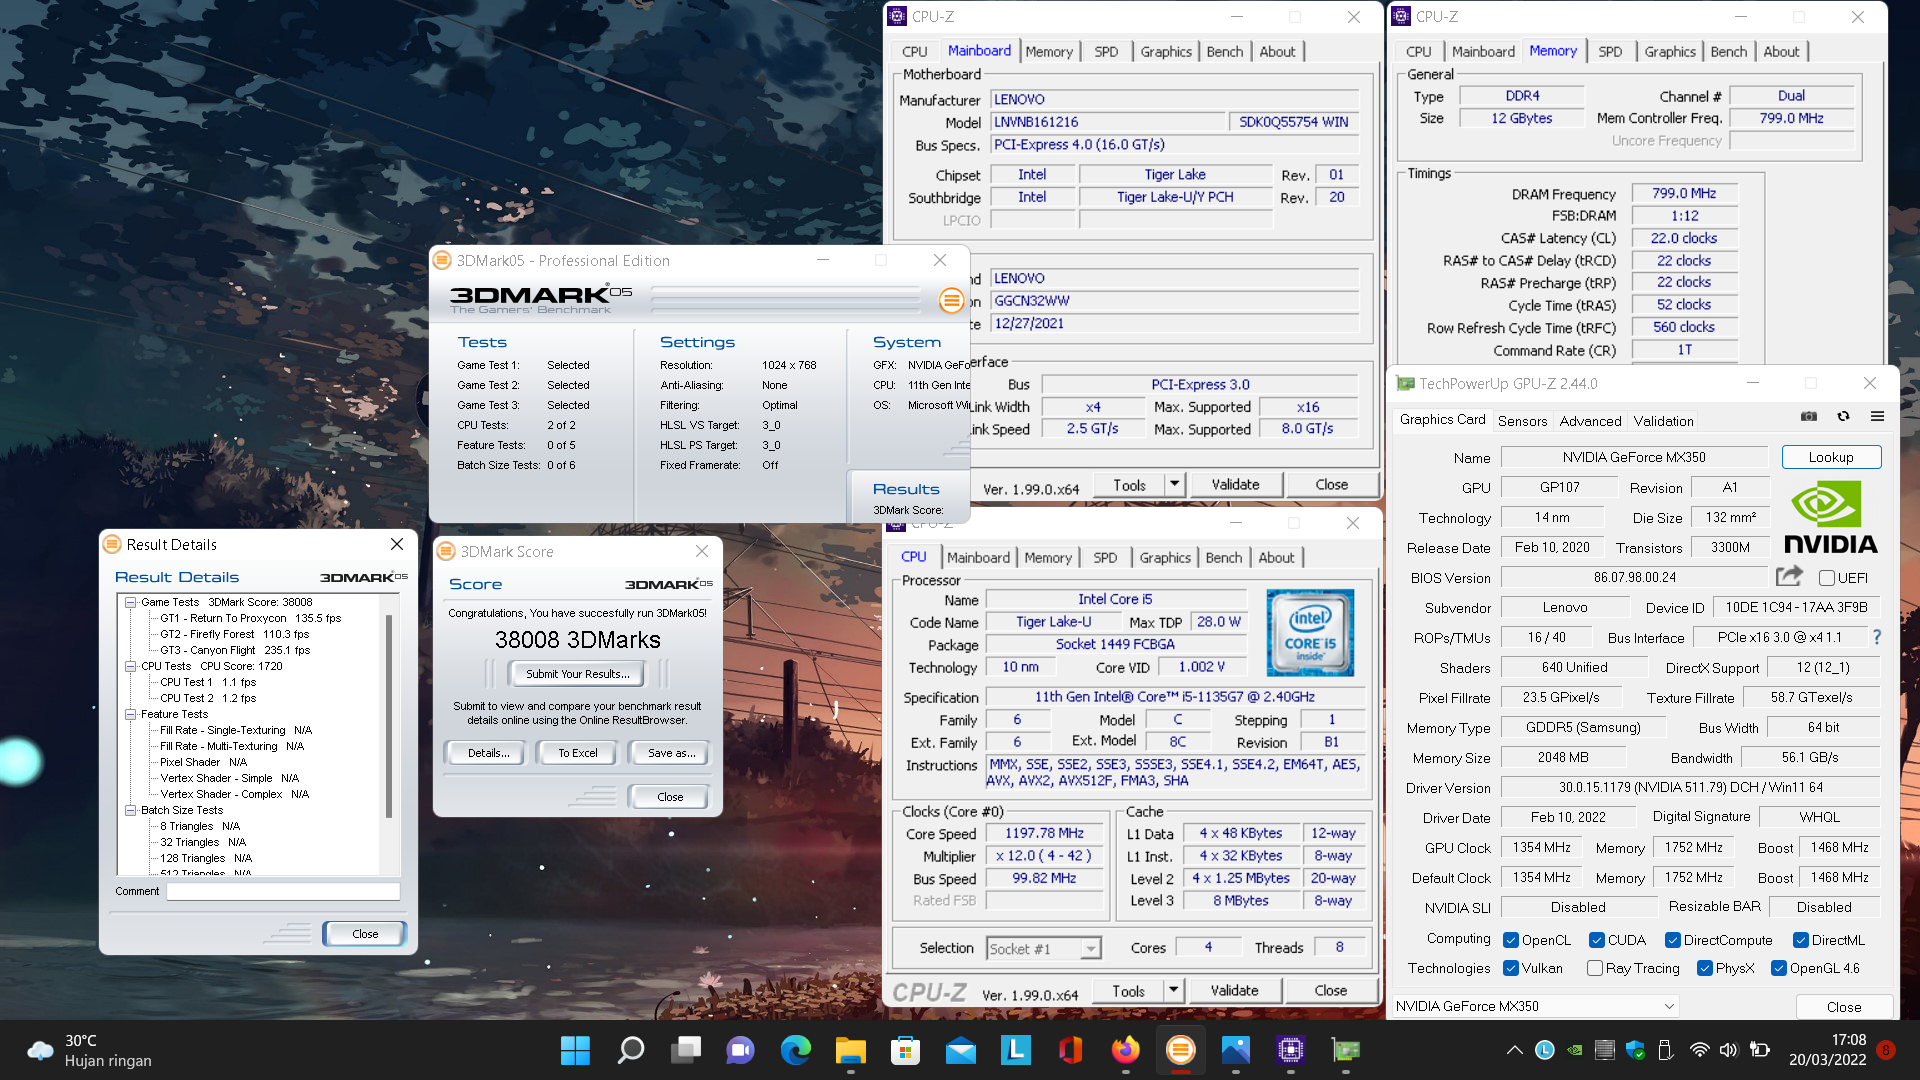Collapse the Game Tests tree node
The image size is (1920, 1080).
tap(130, 602)
